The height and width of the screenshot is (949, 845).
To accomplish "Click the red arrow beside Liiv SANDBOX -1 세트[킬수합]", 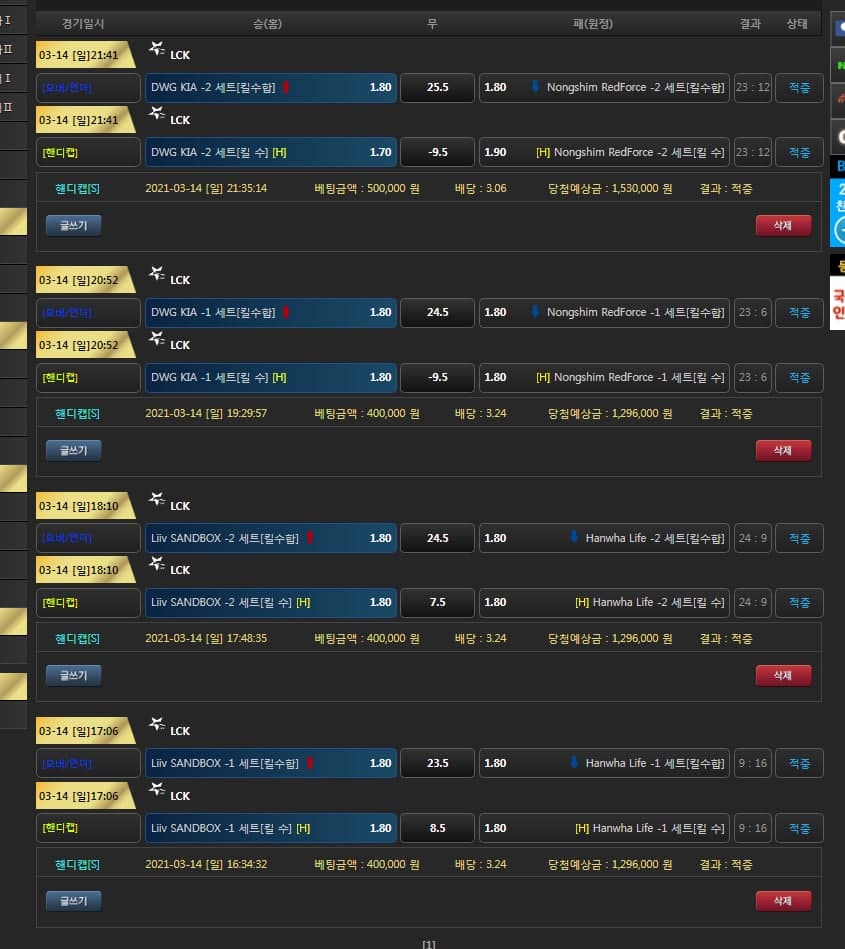I will [309, 763].
